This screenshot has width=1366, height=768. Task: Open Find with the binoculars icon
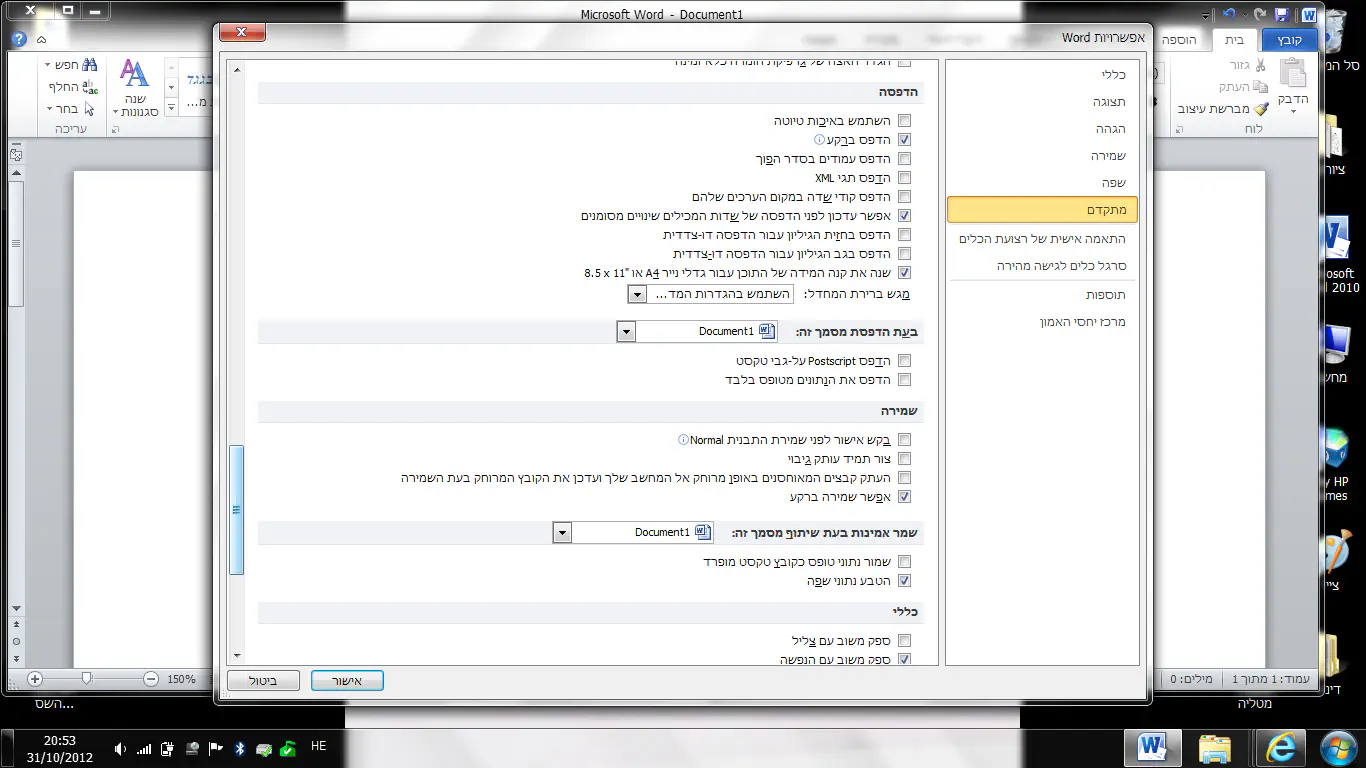[x=89, y=65]
